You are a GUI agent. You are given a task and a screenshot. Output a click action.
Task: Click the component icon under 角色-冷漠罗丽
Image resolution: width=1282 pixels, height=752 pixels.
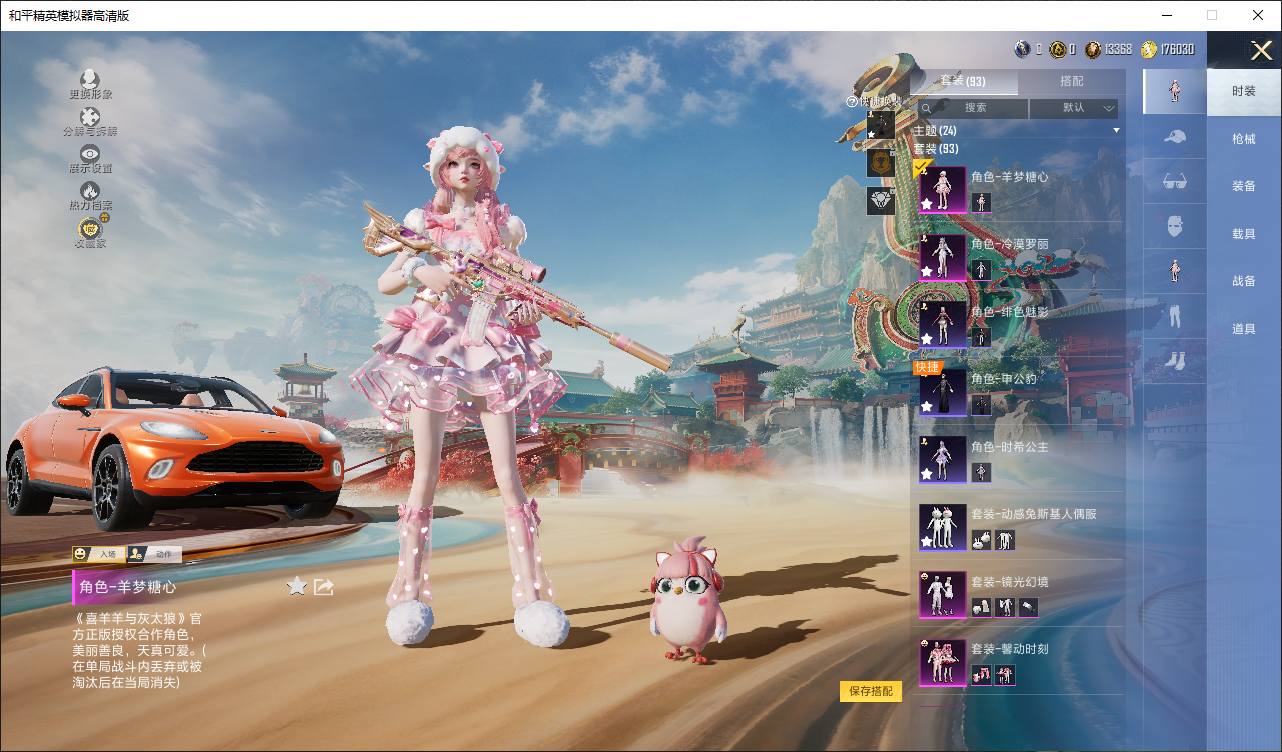981,270
